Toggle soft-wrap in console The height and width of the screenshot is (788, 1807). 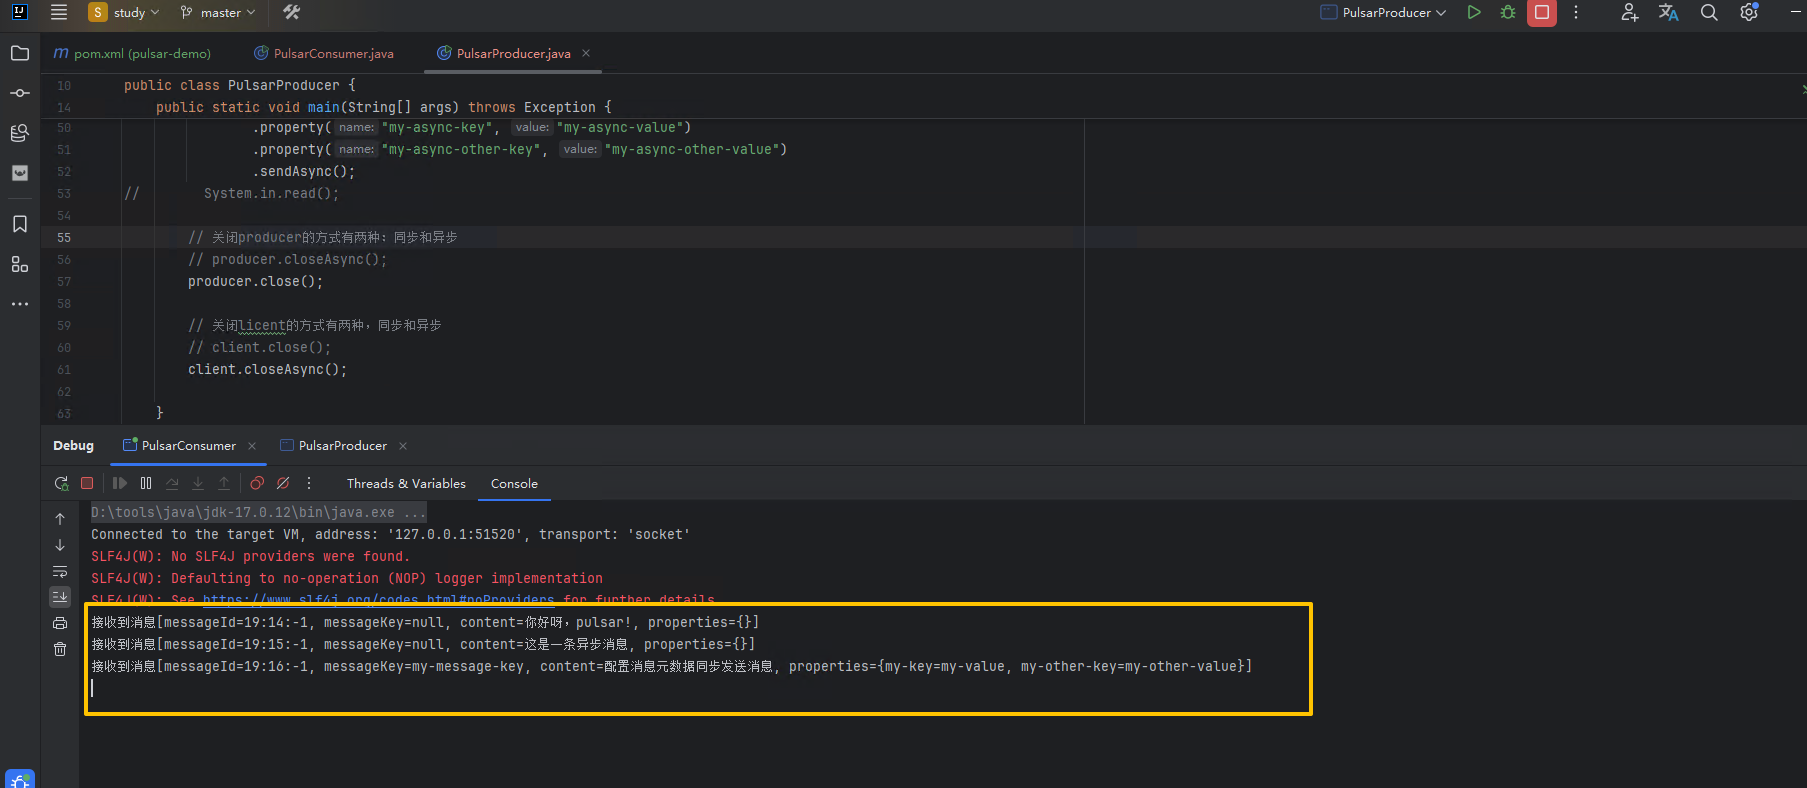tap(60, 571)
